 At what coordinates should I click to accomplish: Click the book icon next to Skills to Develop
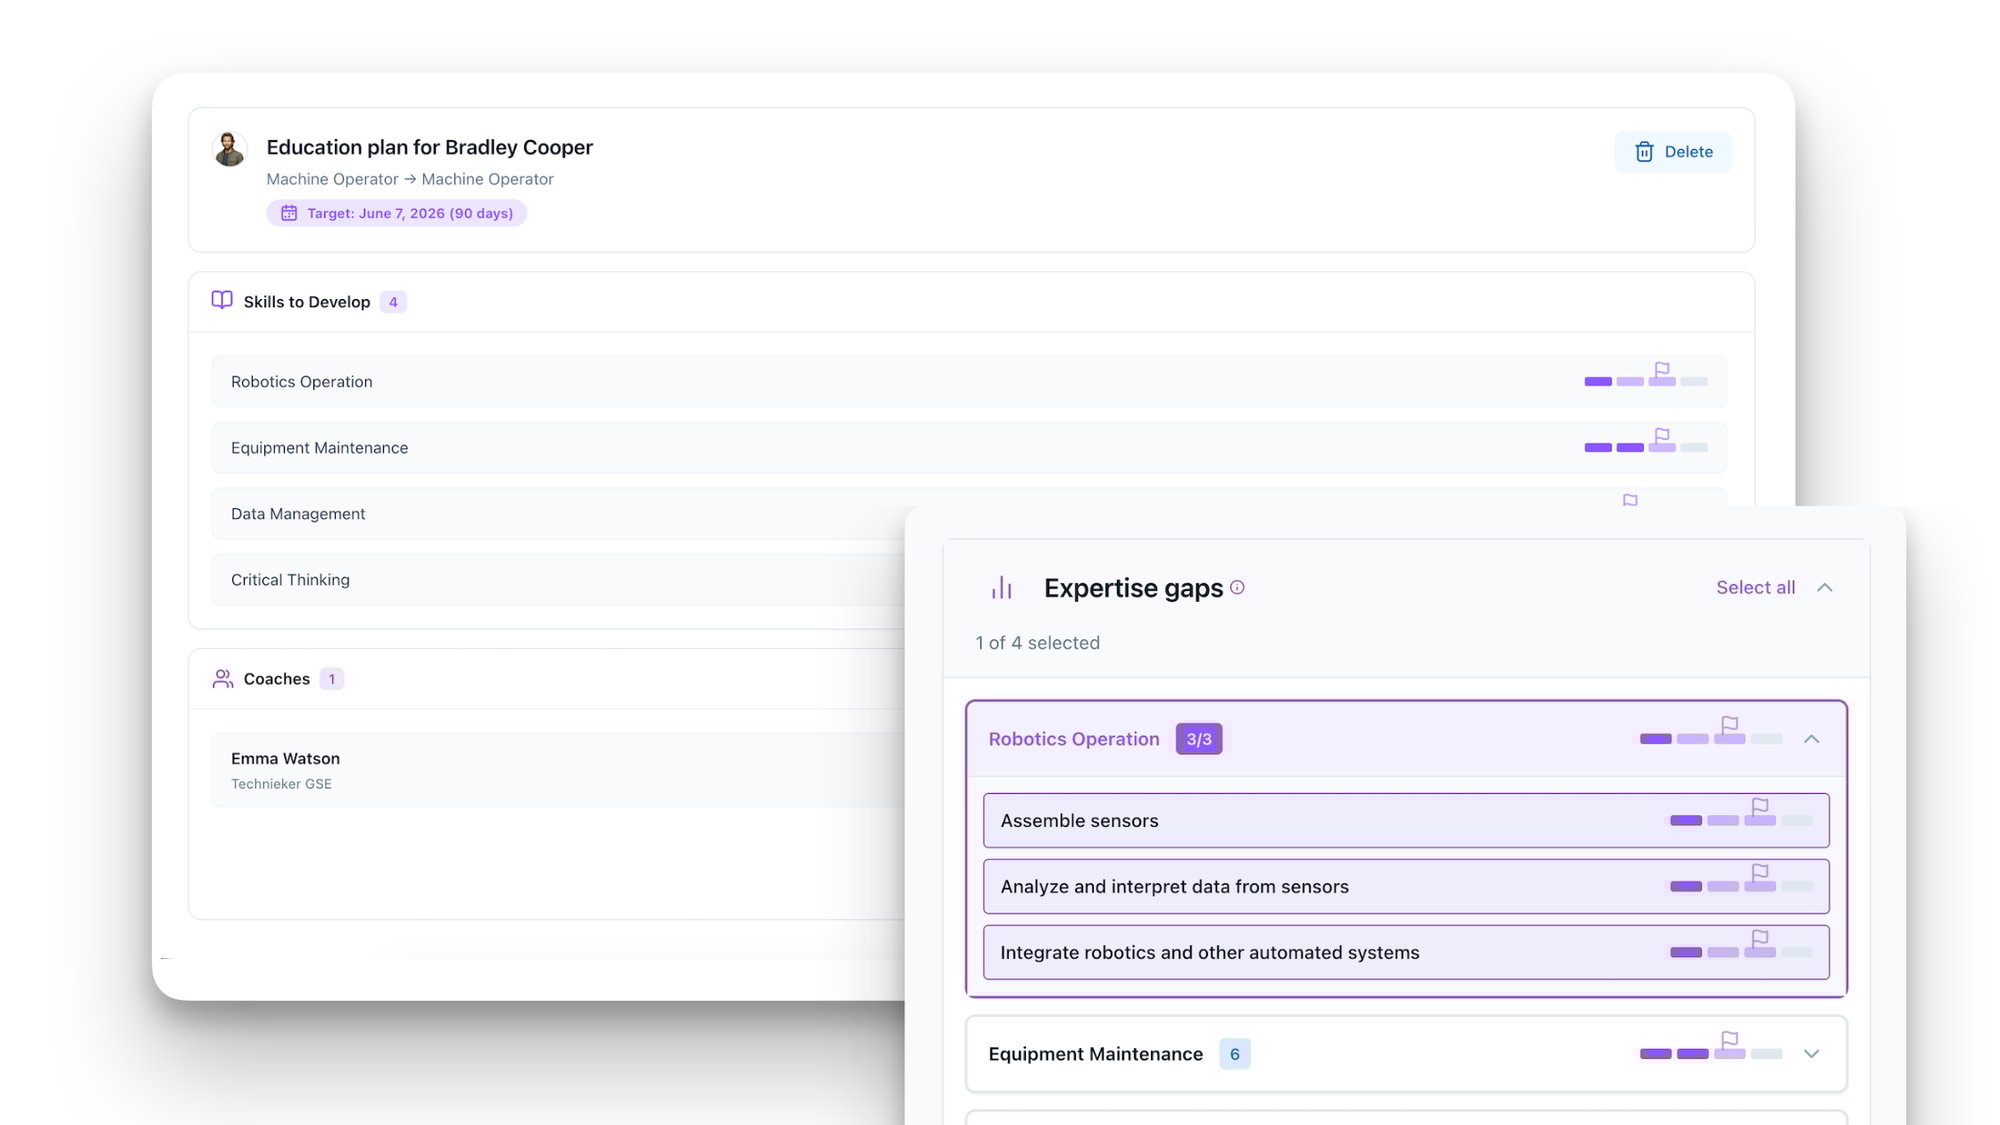(x=221, y=301)
